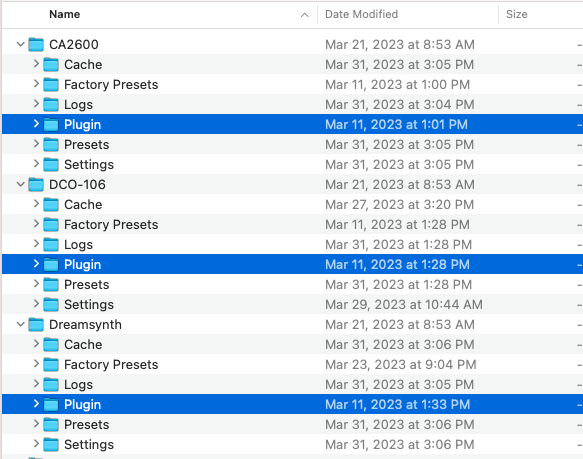Sort by the Size column header
Viewport: 583px width, 459px height.
coord(516,15)
